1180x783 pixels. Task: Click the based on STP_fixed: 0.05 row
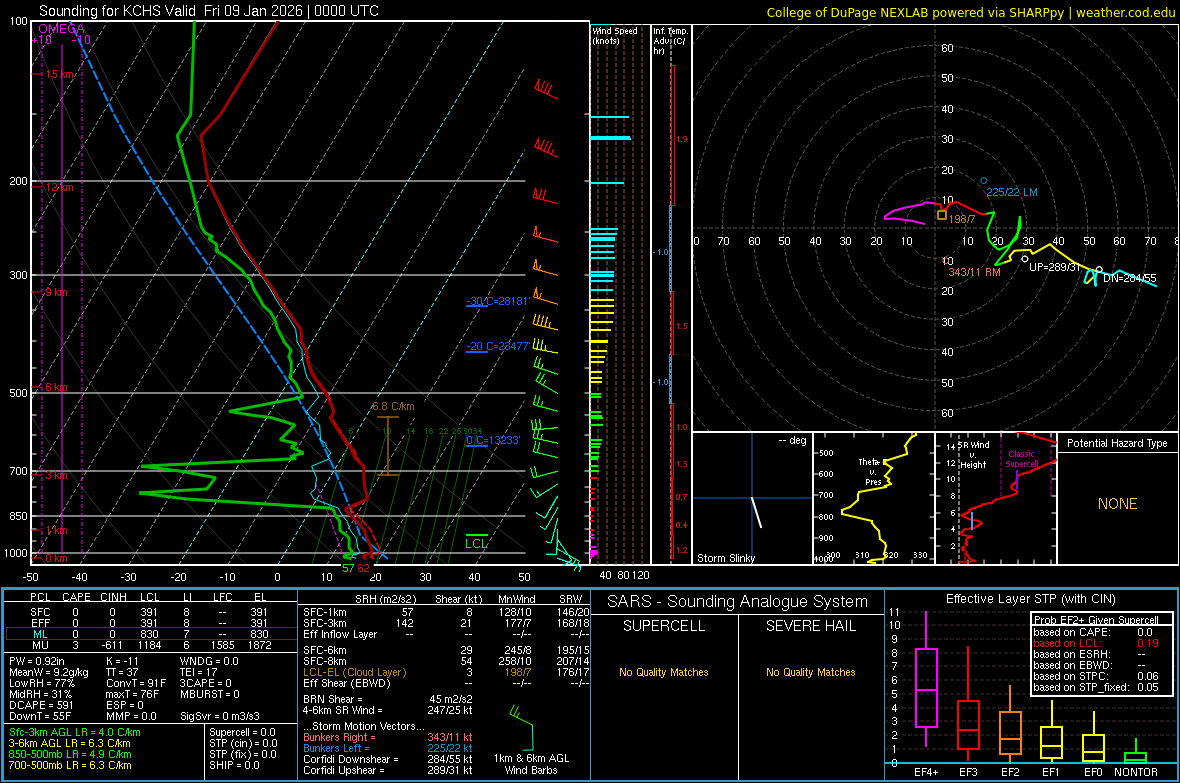tap(1096, 687)
